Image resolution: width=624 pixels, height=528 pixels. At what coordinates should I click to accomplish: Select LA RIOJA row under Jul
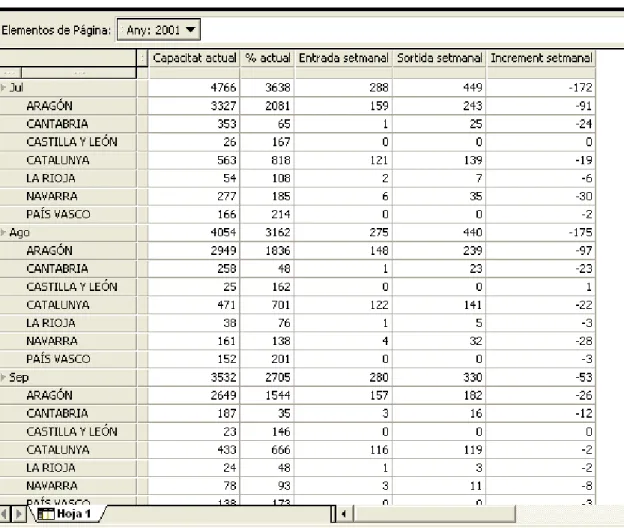pyautogui.click(x=68, y=178)
